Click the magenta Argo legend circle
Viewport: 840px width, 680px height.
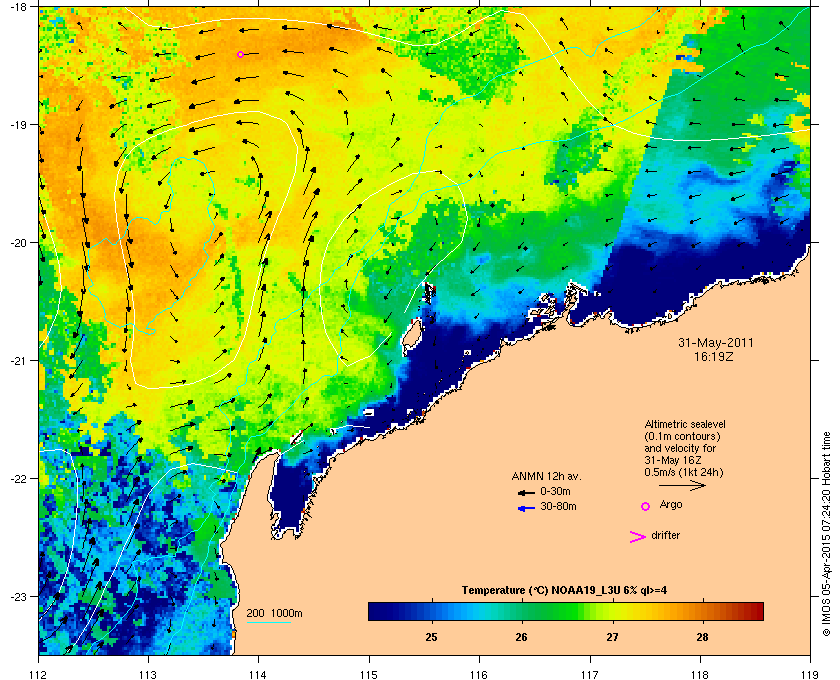click(x=645, y=506)
